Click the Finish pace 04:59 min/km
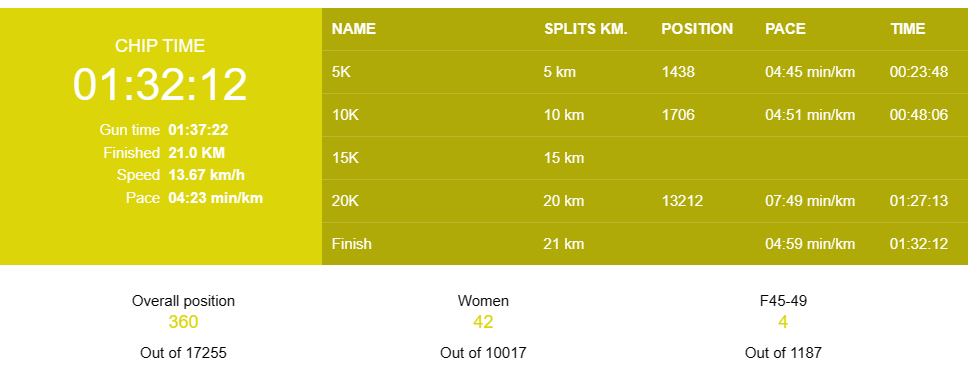The width and height of the screenshot is (968, 389). pos(810,243)
